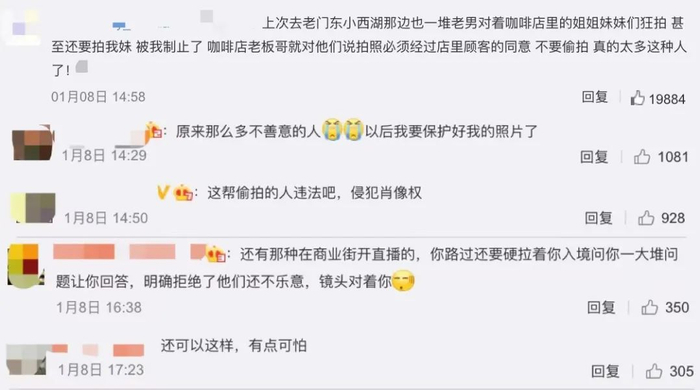Open avatar of the 16:38 commenter
Viewport: 700px width, 390px height.
click(x=26, y=266)
